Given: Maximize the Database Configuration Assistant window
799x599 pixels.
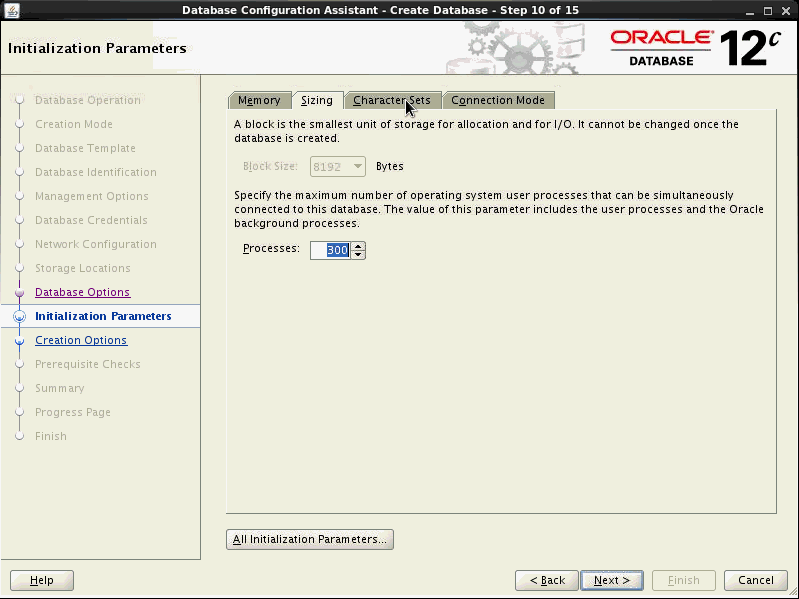Looking at the screenshot, I should click(x=768, y=11).
